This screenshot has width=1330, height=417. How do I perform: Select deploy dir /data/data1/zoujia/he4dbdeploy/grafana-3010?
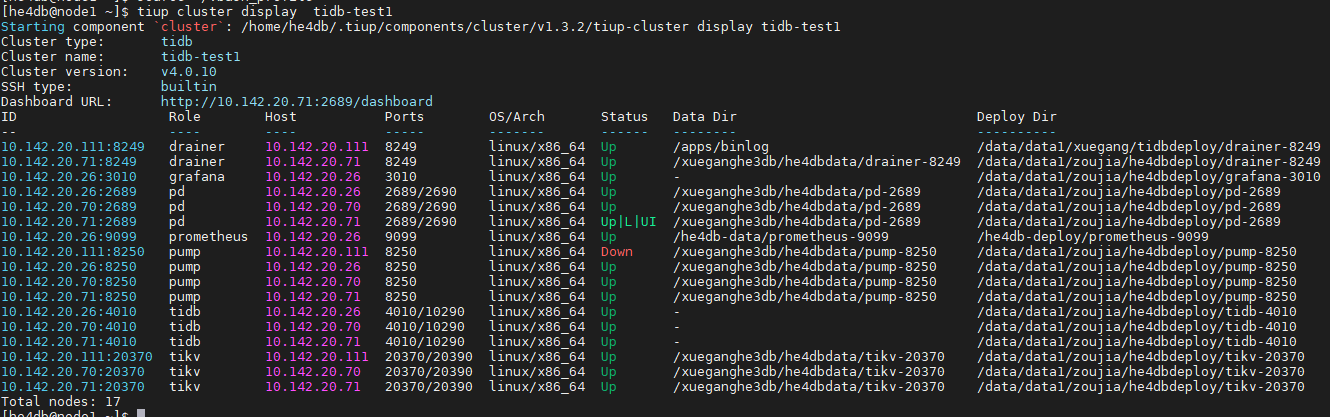coord(1149,177)
